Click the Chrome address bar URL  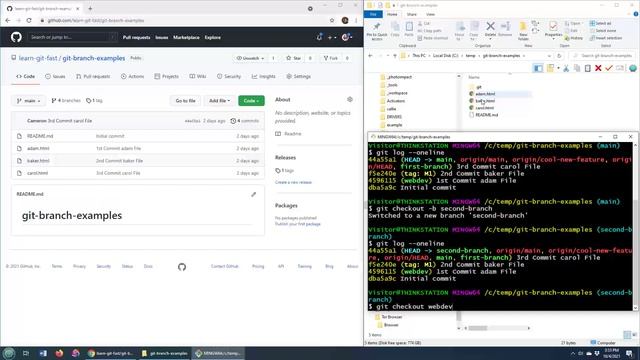coord(96,20)
